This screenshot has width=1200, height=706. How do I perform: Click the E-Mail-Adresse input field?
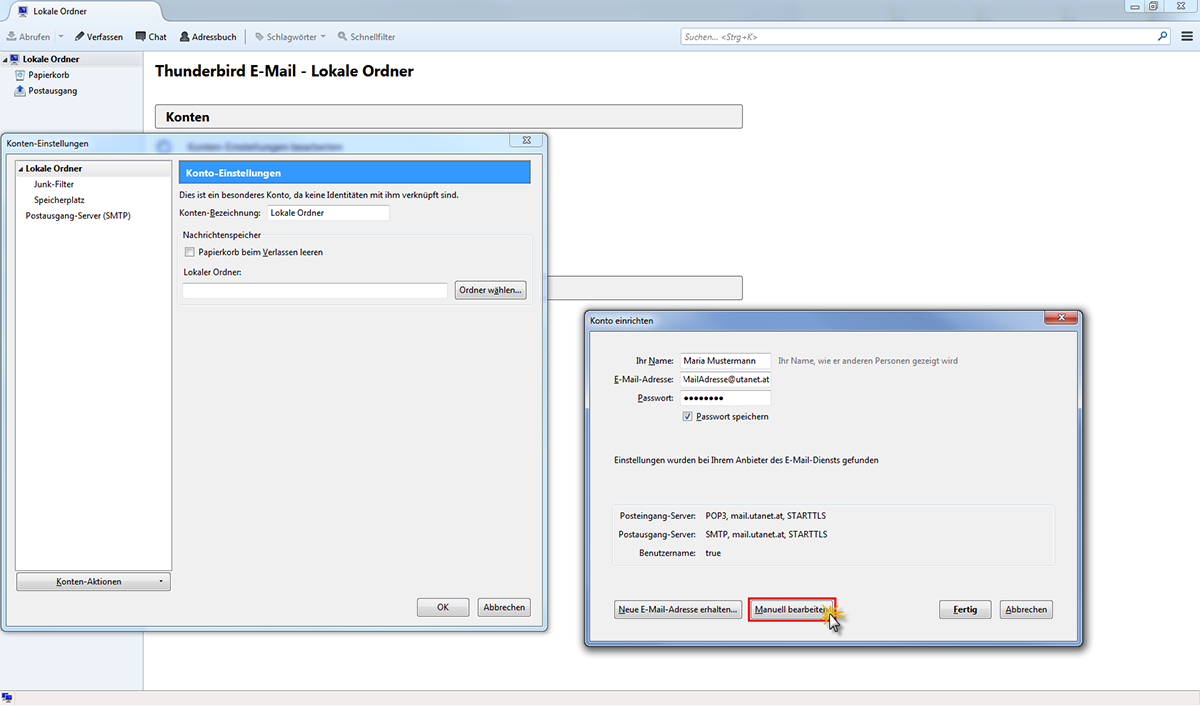click(725, 380)
